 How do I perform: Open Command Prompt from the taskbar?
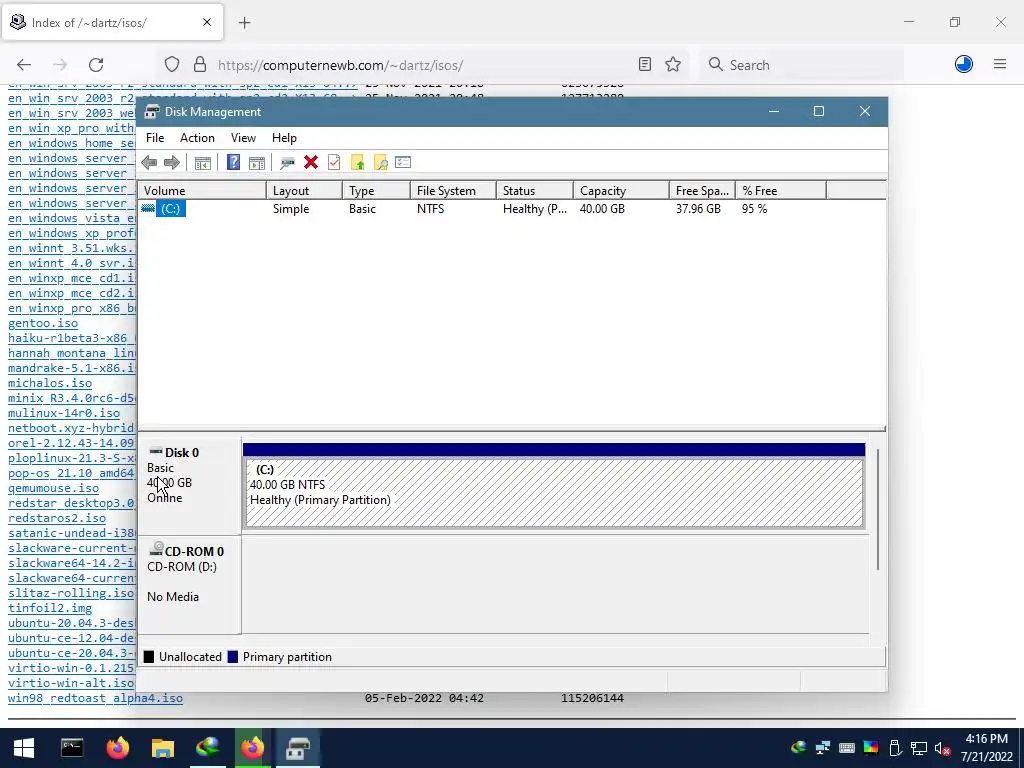[x=72, y=748]
